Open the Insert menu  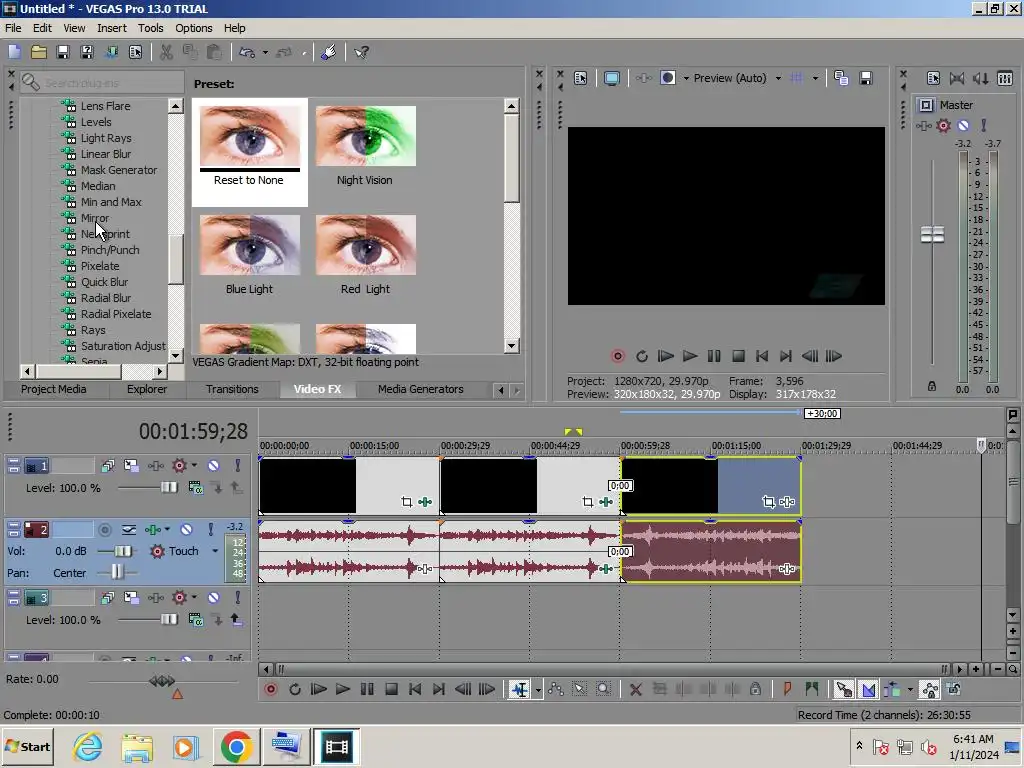(x=112, y=28)
